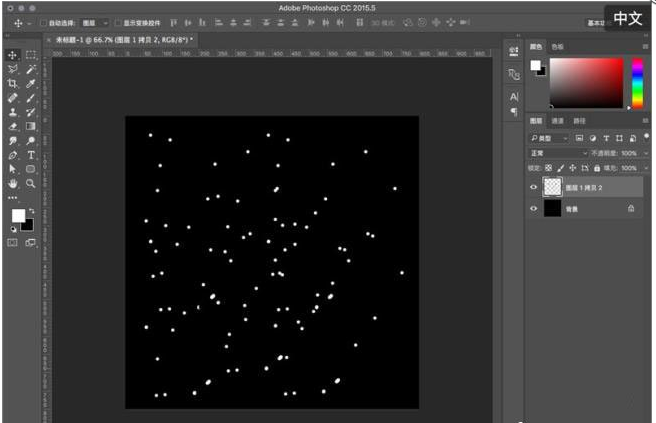Select the Hand tool
Screen dimensions: 656x423
tap(13, 184)
